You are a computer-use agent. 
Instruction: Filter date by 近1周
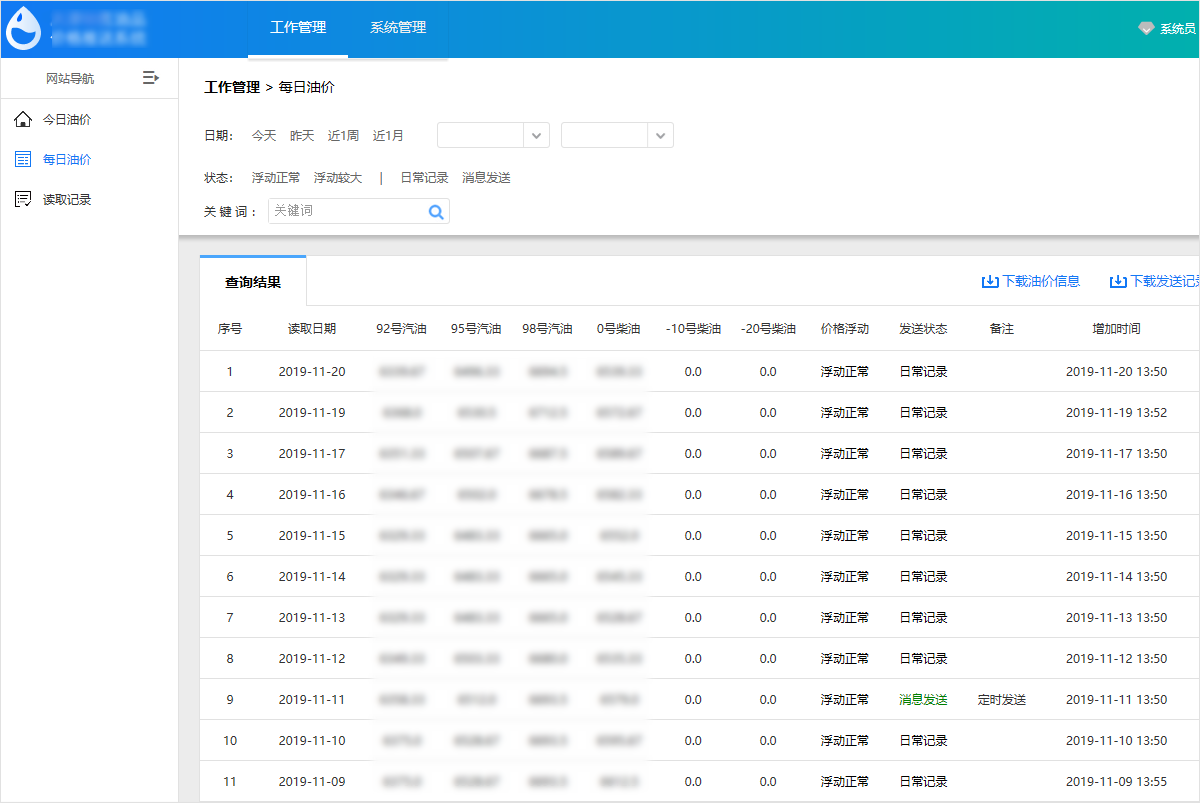[x=343, y=136]
